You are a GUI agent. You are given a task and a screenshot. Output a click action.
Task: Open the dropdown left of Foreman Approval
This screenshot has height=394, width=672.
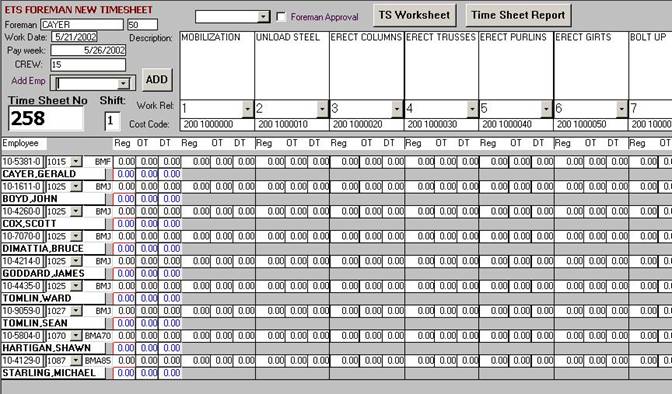(264, 17)
